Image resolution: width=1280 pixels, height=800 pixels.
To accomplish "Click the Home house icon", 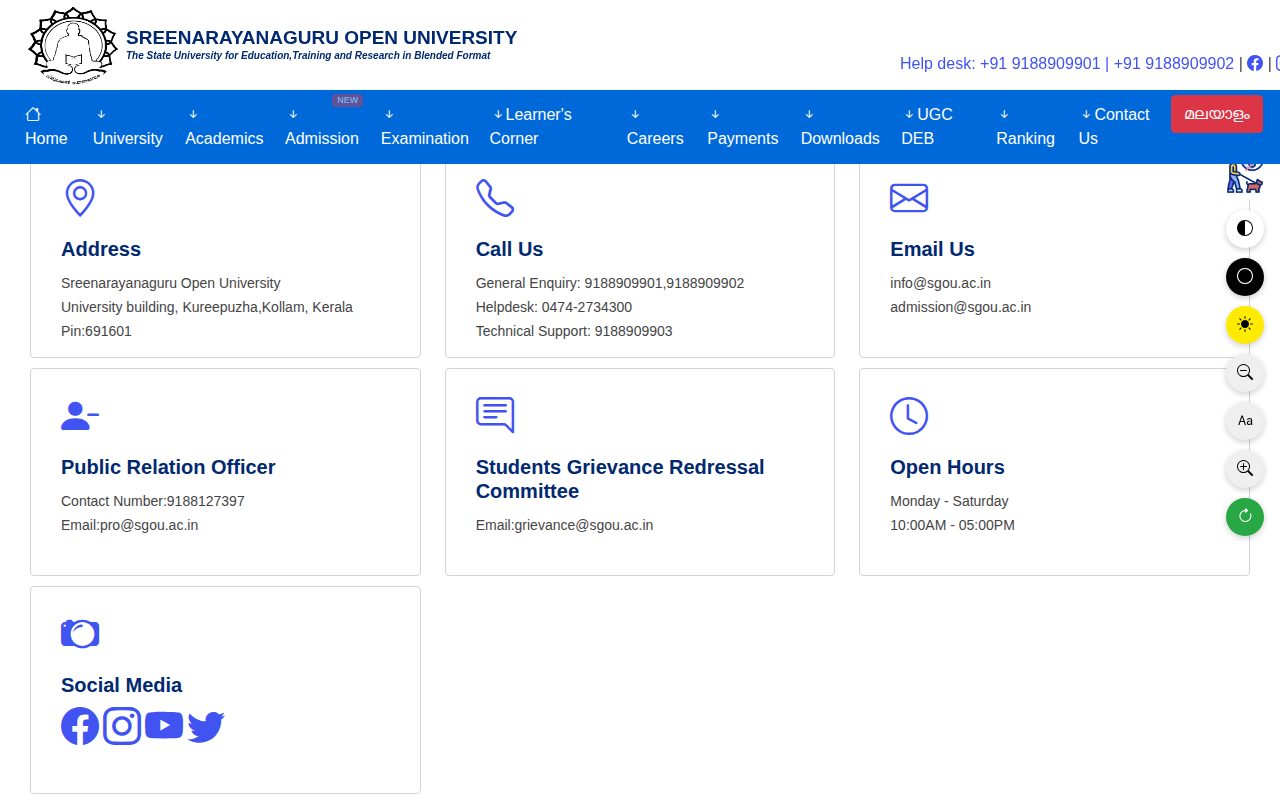I will point(33,114).
